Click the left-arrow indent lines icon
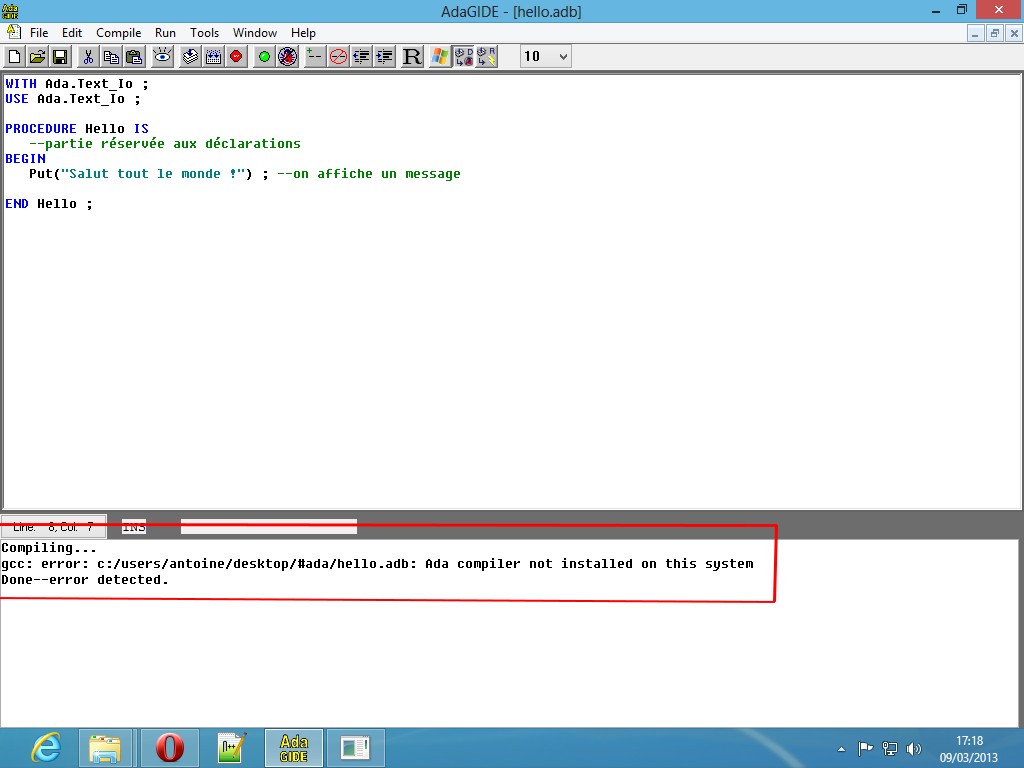The height and width of the screenshot is (768, 1024). [x=361, y=57]
